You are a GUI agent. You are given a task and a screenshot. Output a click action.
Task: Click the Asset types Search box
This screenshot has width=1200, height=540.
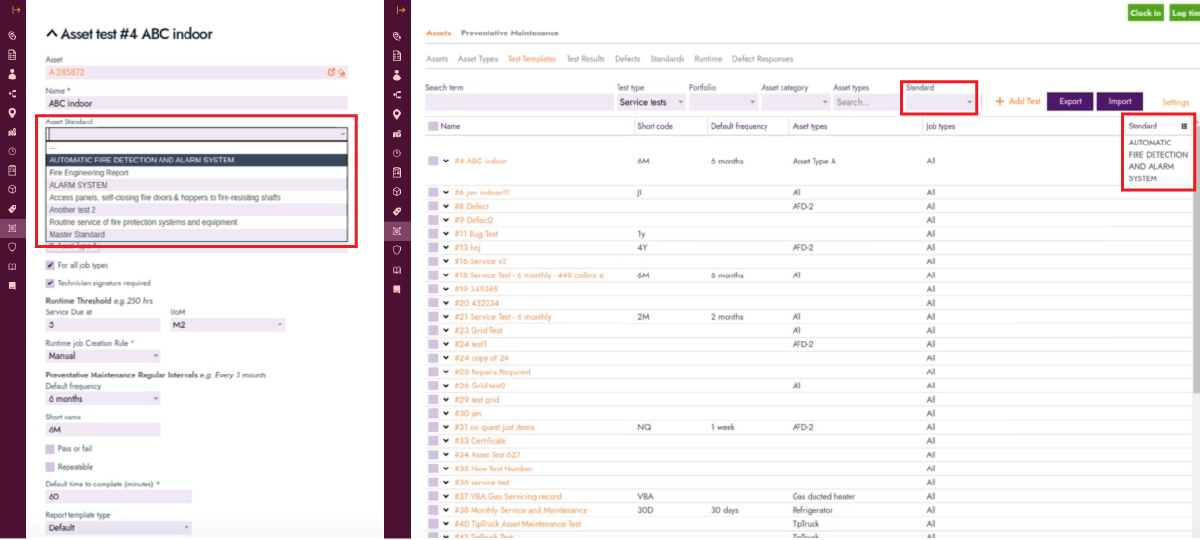point(865,102)
